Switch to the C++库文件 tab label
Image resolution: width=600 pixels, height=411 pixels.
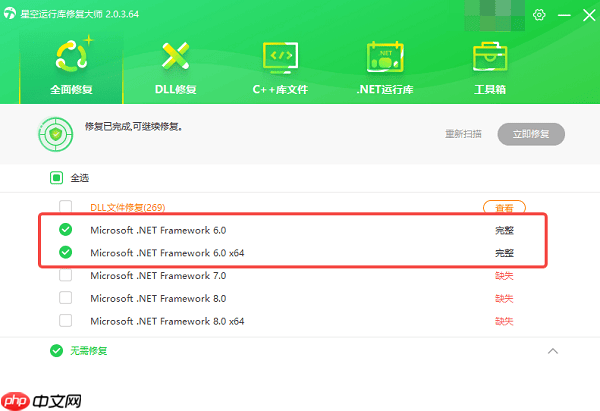coord(280,90)
